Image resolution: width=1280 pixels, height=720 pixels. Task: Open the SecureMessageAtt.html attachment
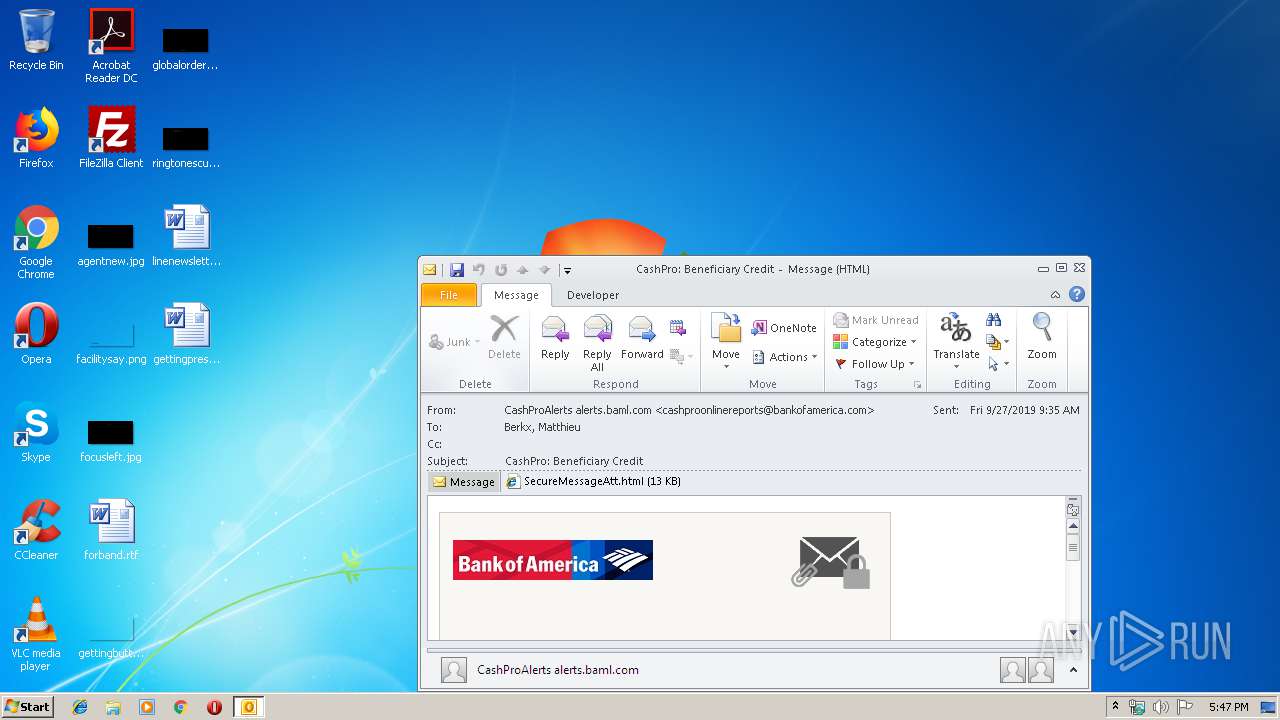pos(593,481)
